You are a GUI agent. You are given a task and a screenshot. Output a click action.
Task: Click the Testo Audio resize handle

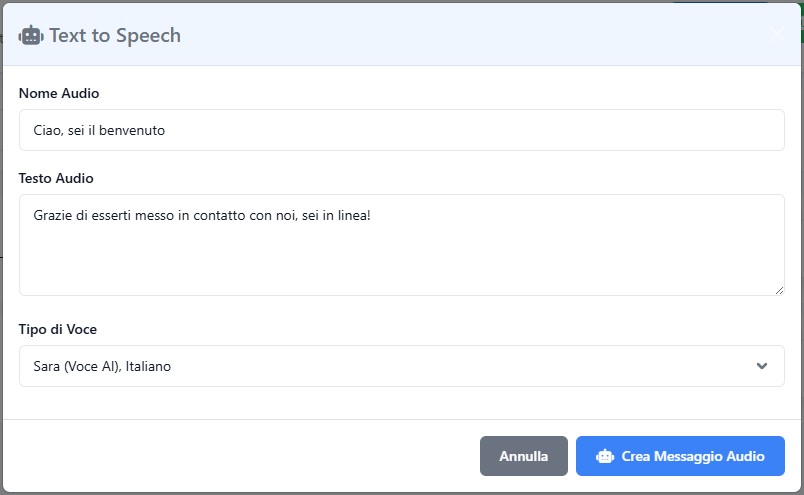pyautogui.click(x=779, y=290)
